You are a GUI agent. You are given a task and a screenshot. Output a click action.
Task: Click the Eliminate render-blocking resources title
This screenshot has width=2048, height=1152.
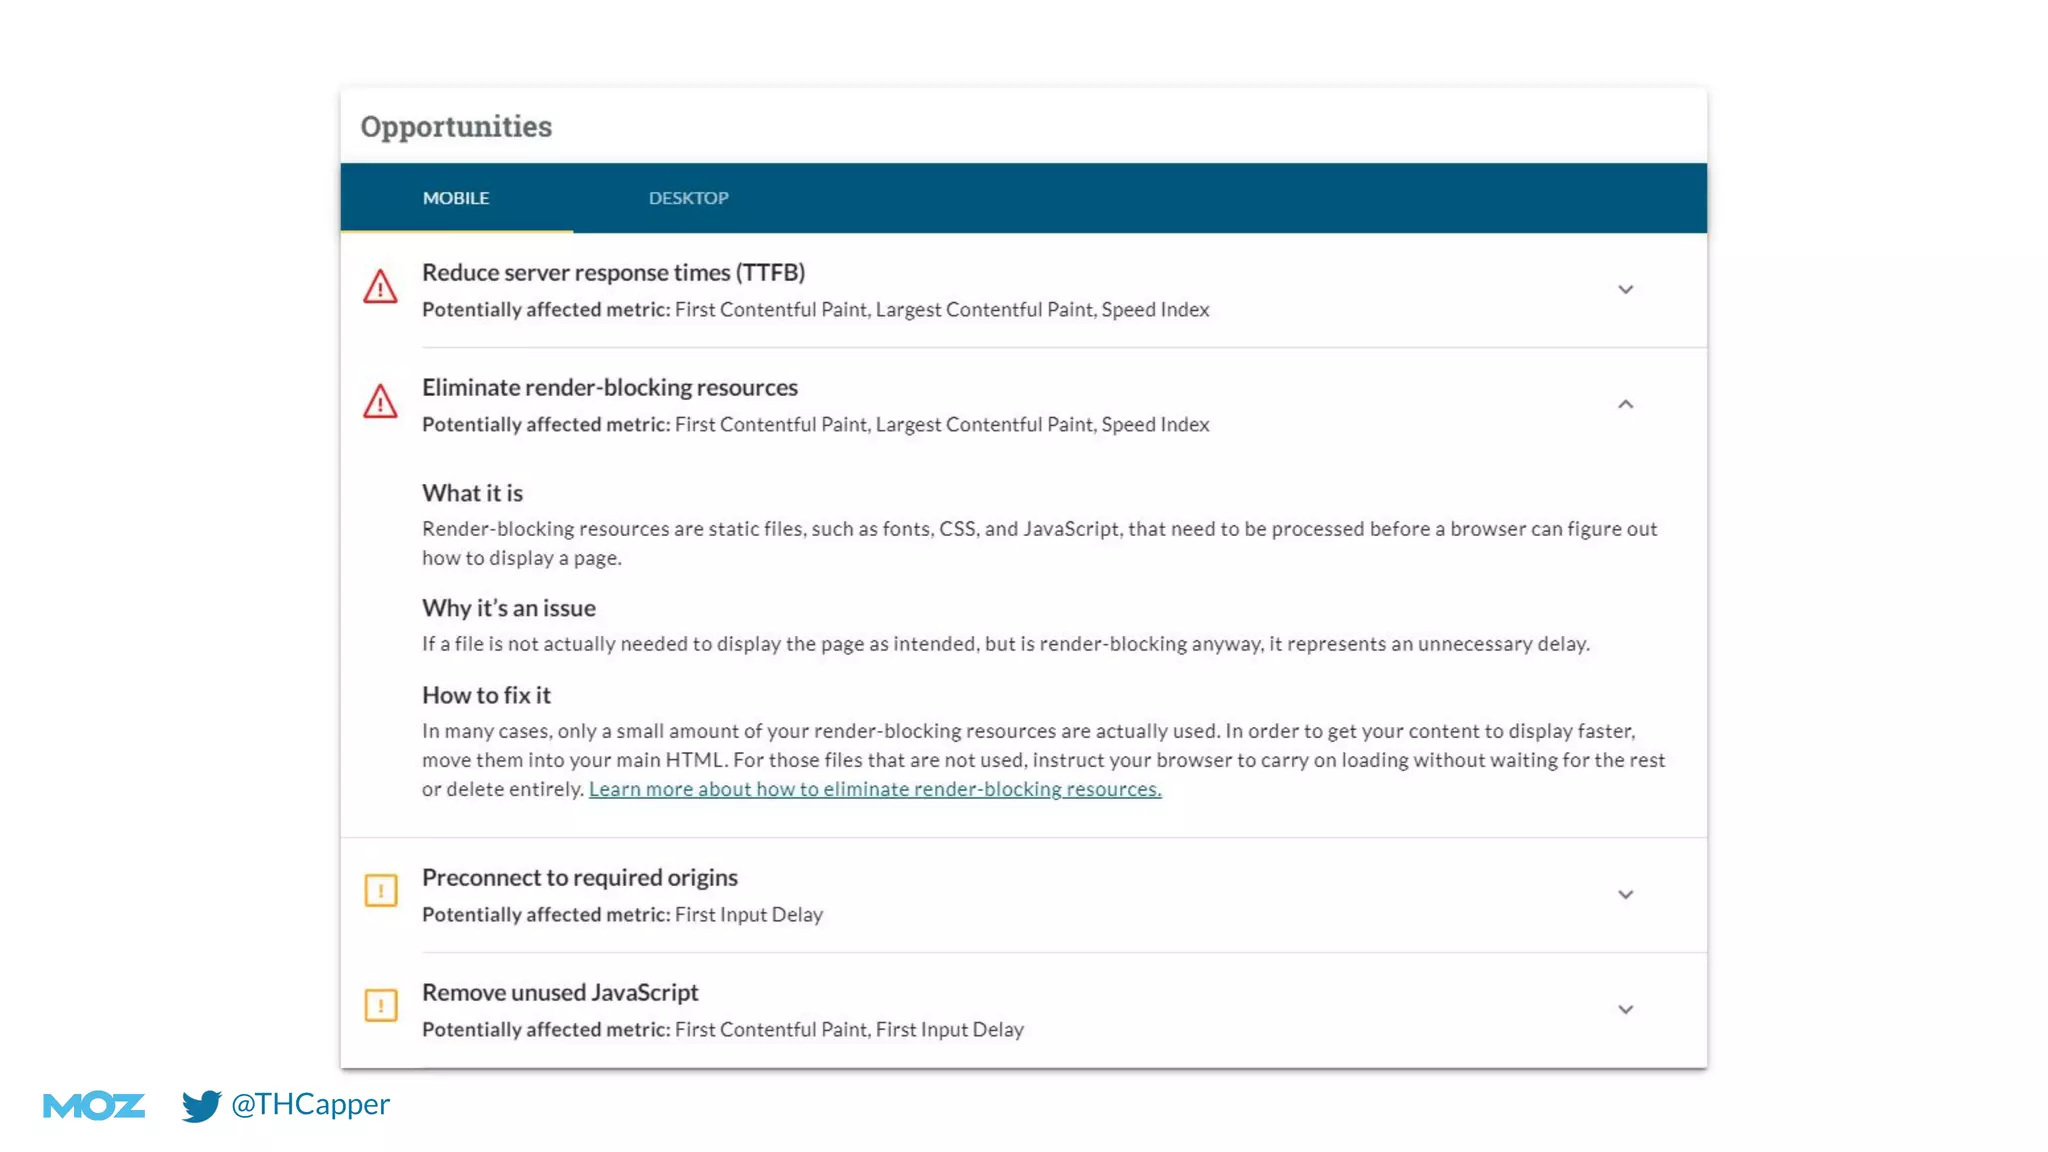tap(609, 387)
